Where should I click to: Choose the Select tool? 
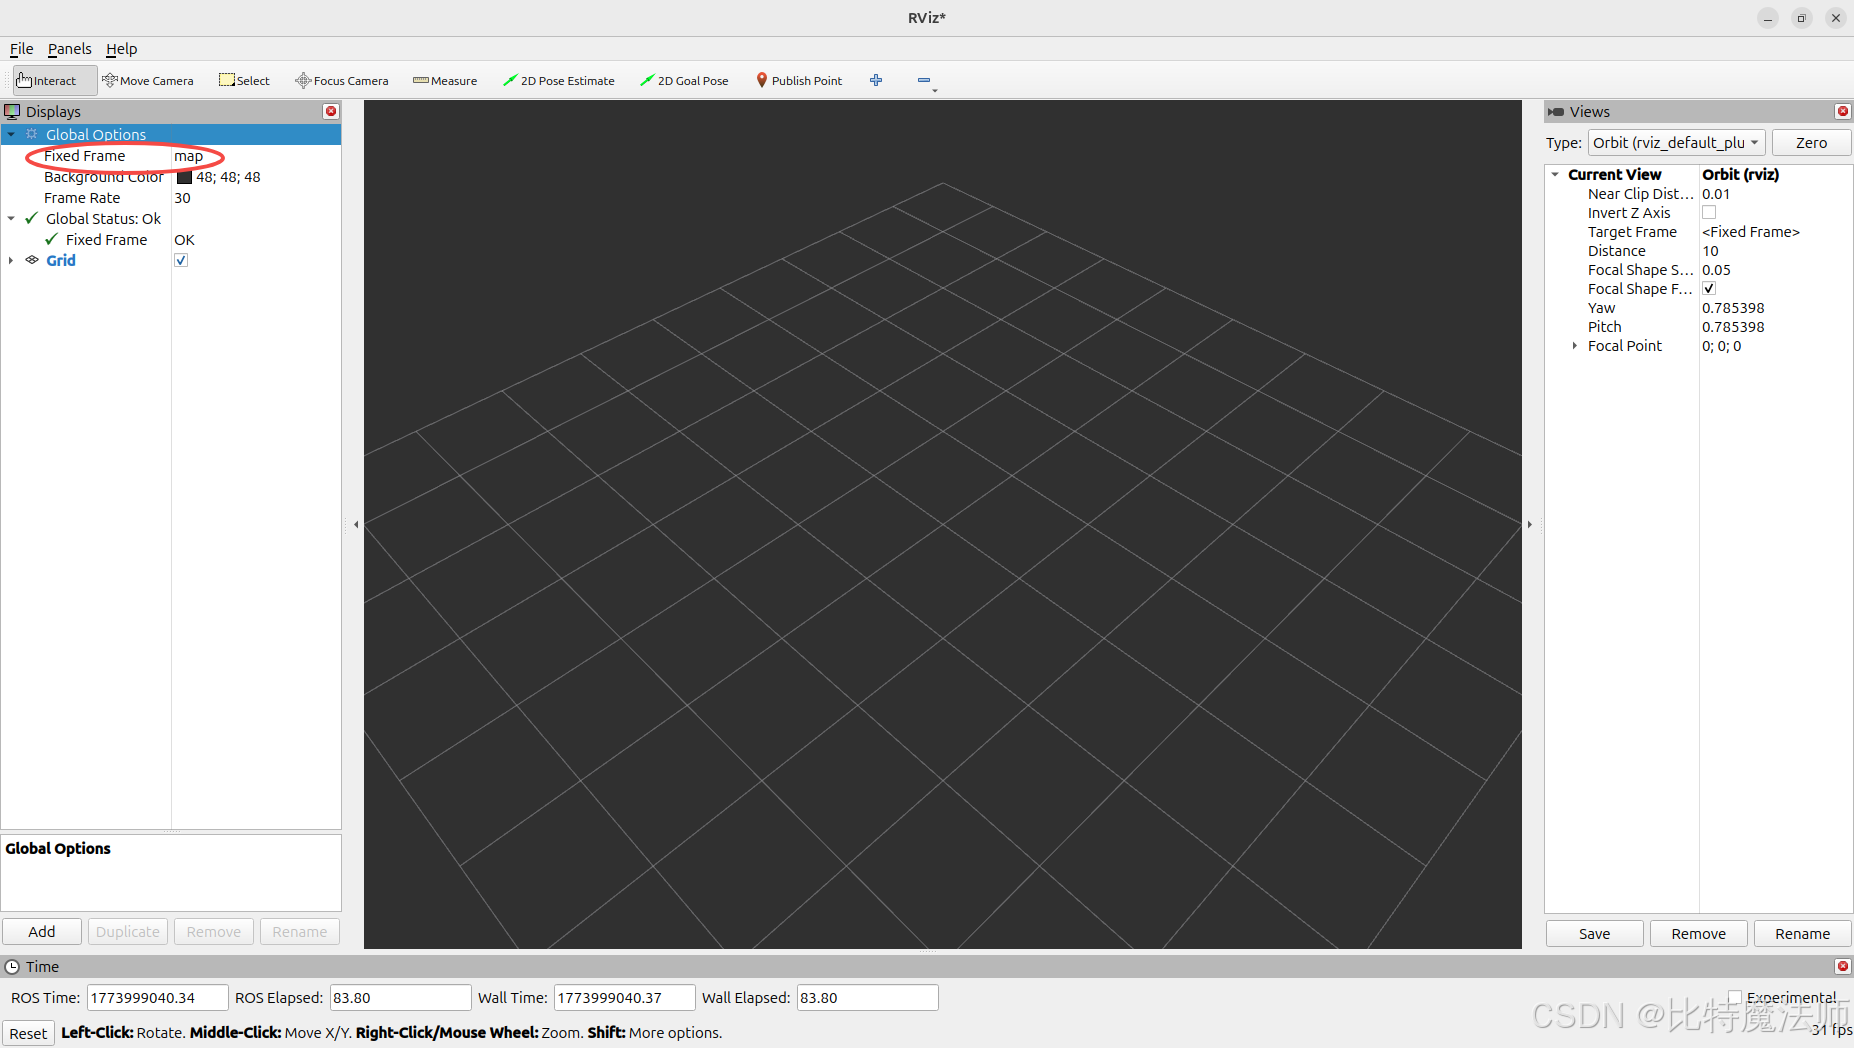coord(244,81)
